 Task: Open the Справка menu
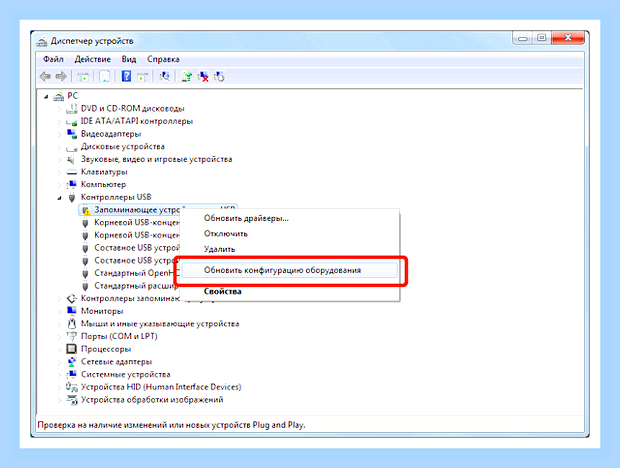[163, 59]
